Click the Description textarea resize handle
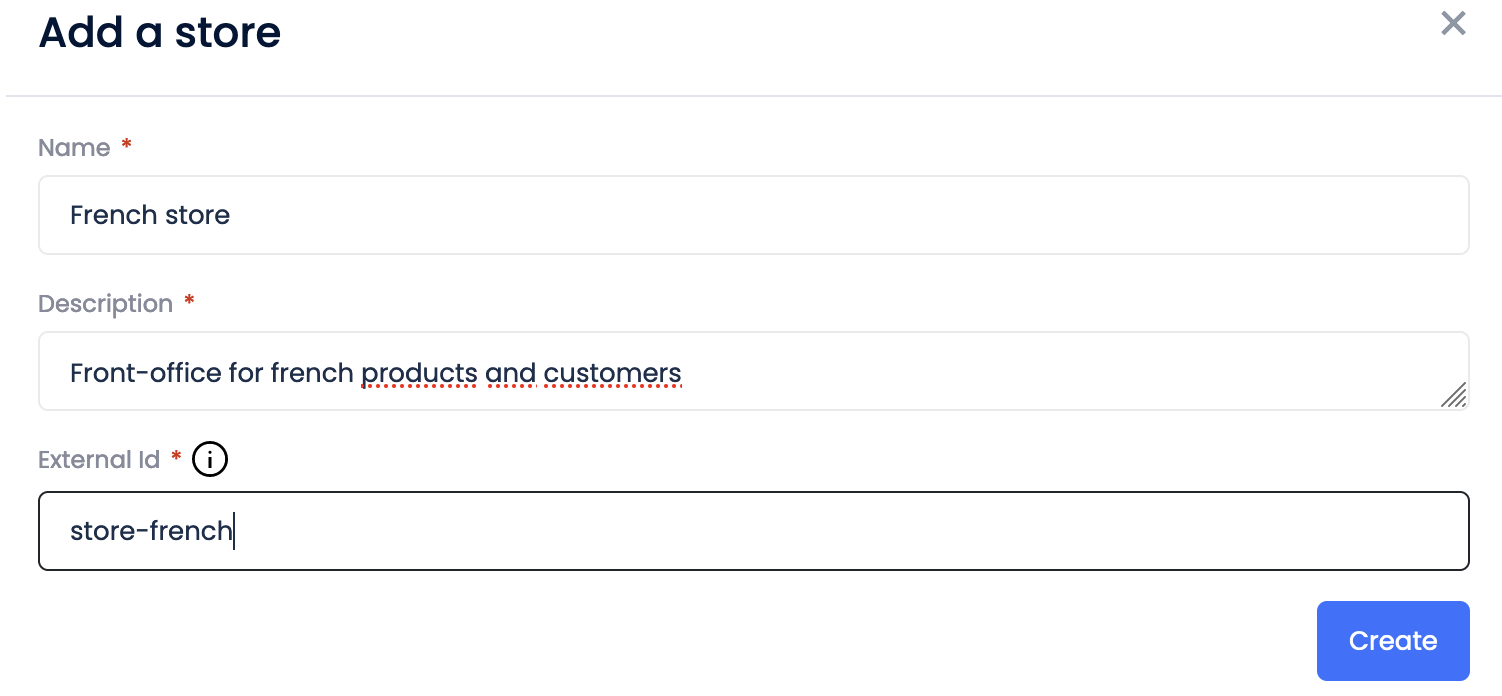1502x696 pixels. click(1454, 396)
